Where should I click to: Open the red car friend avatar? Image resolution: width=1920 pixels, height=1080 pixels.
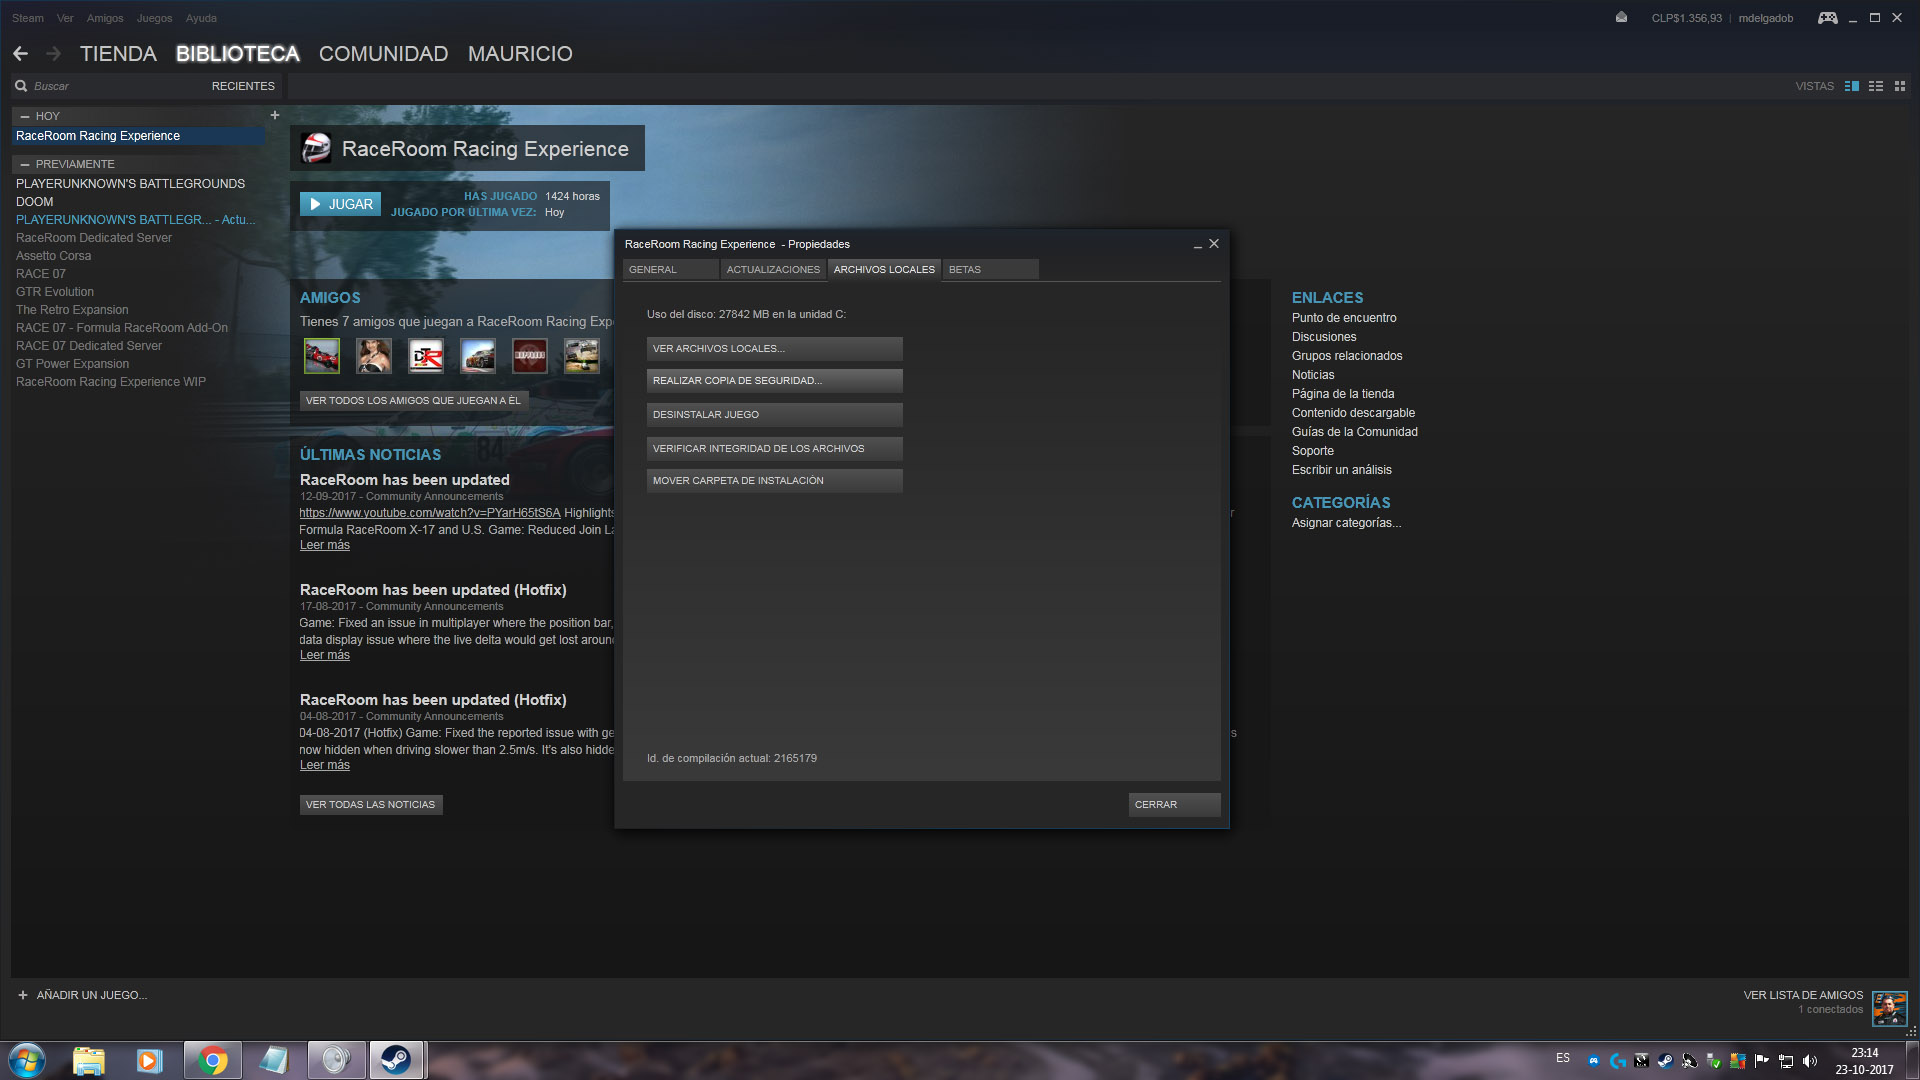(322, 356)
